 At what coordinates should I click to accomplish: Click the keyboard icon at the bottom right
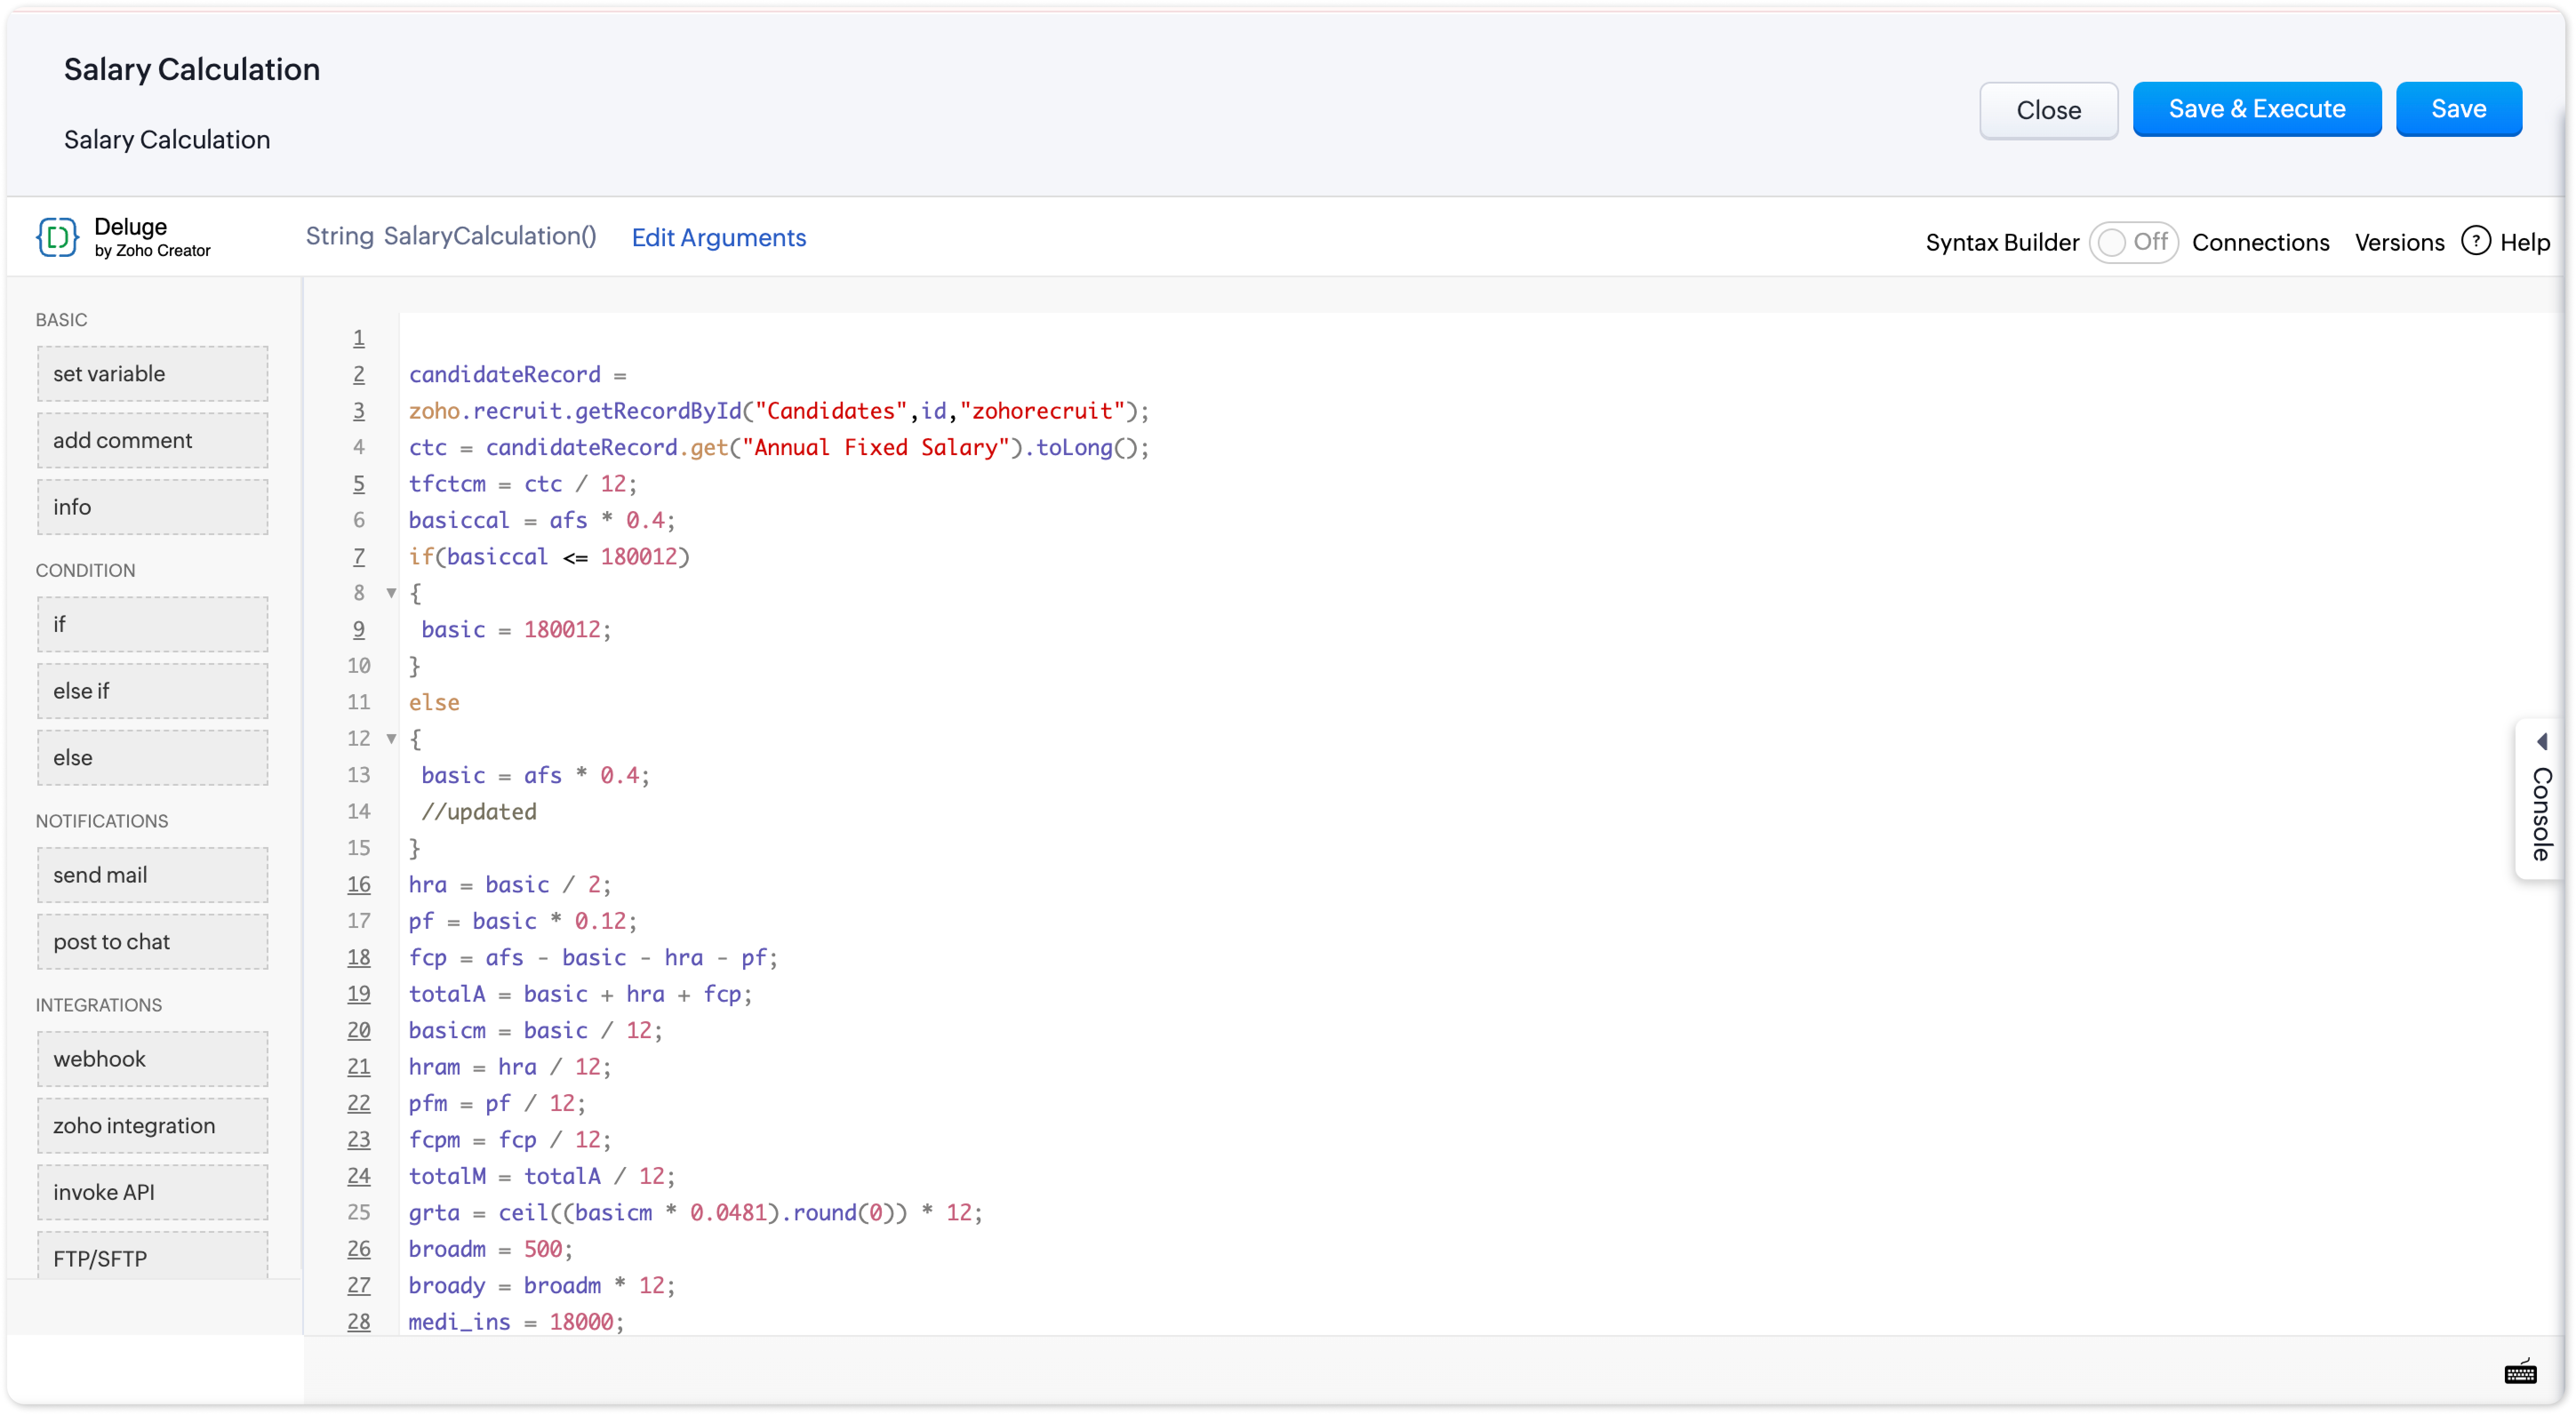click(x=2520, y=1372)
